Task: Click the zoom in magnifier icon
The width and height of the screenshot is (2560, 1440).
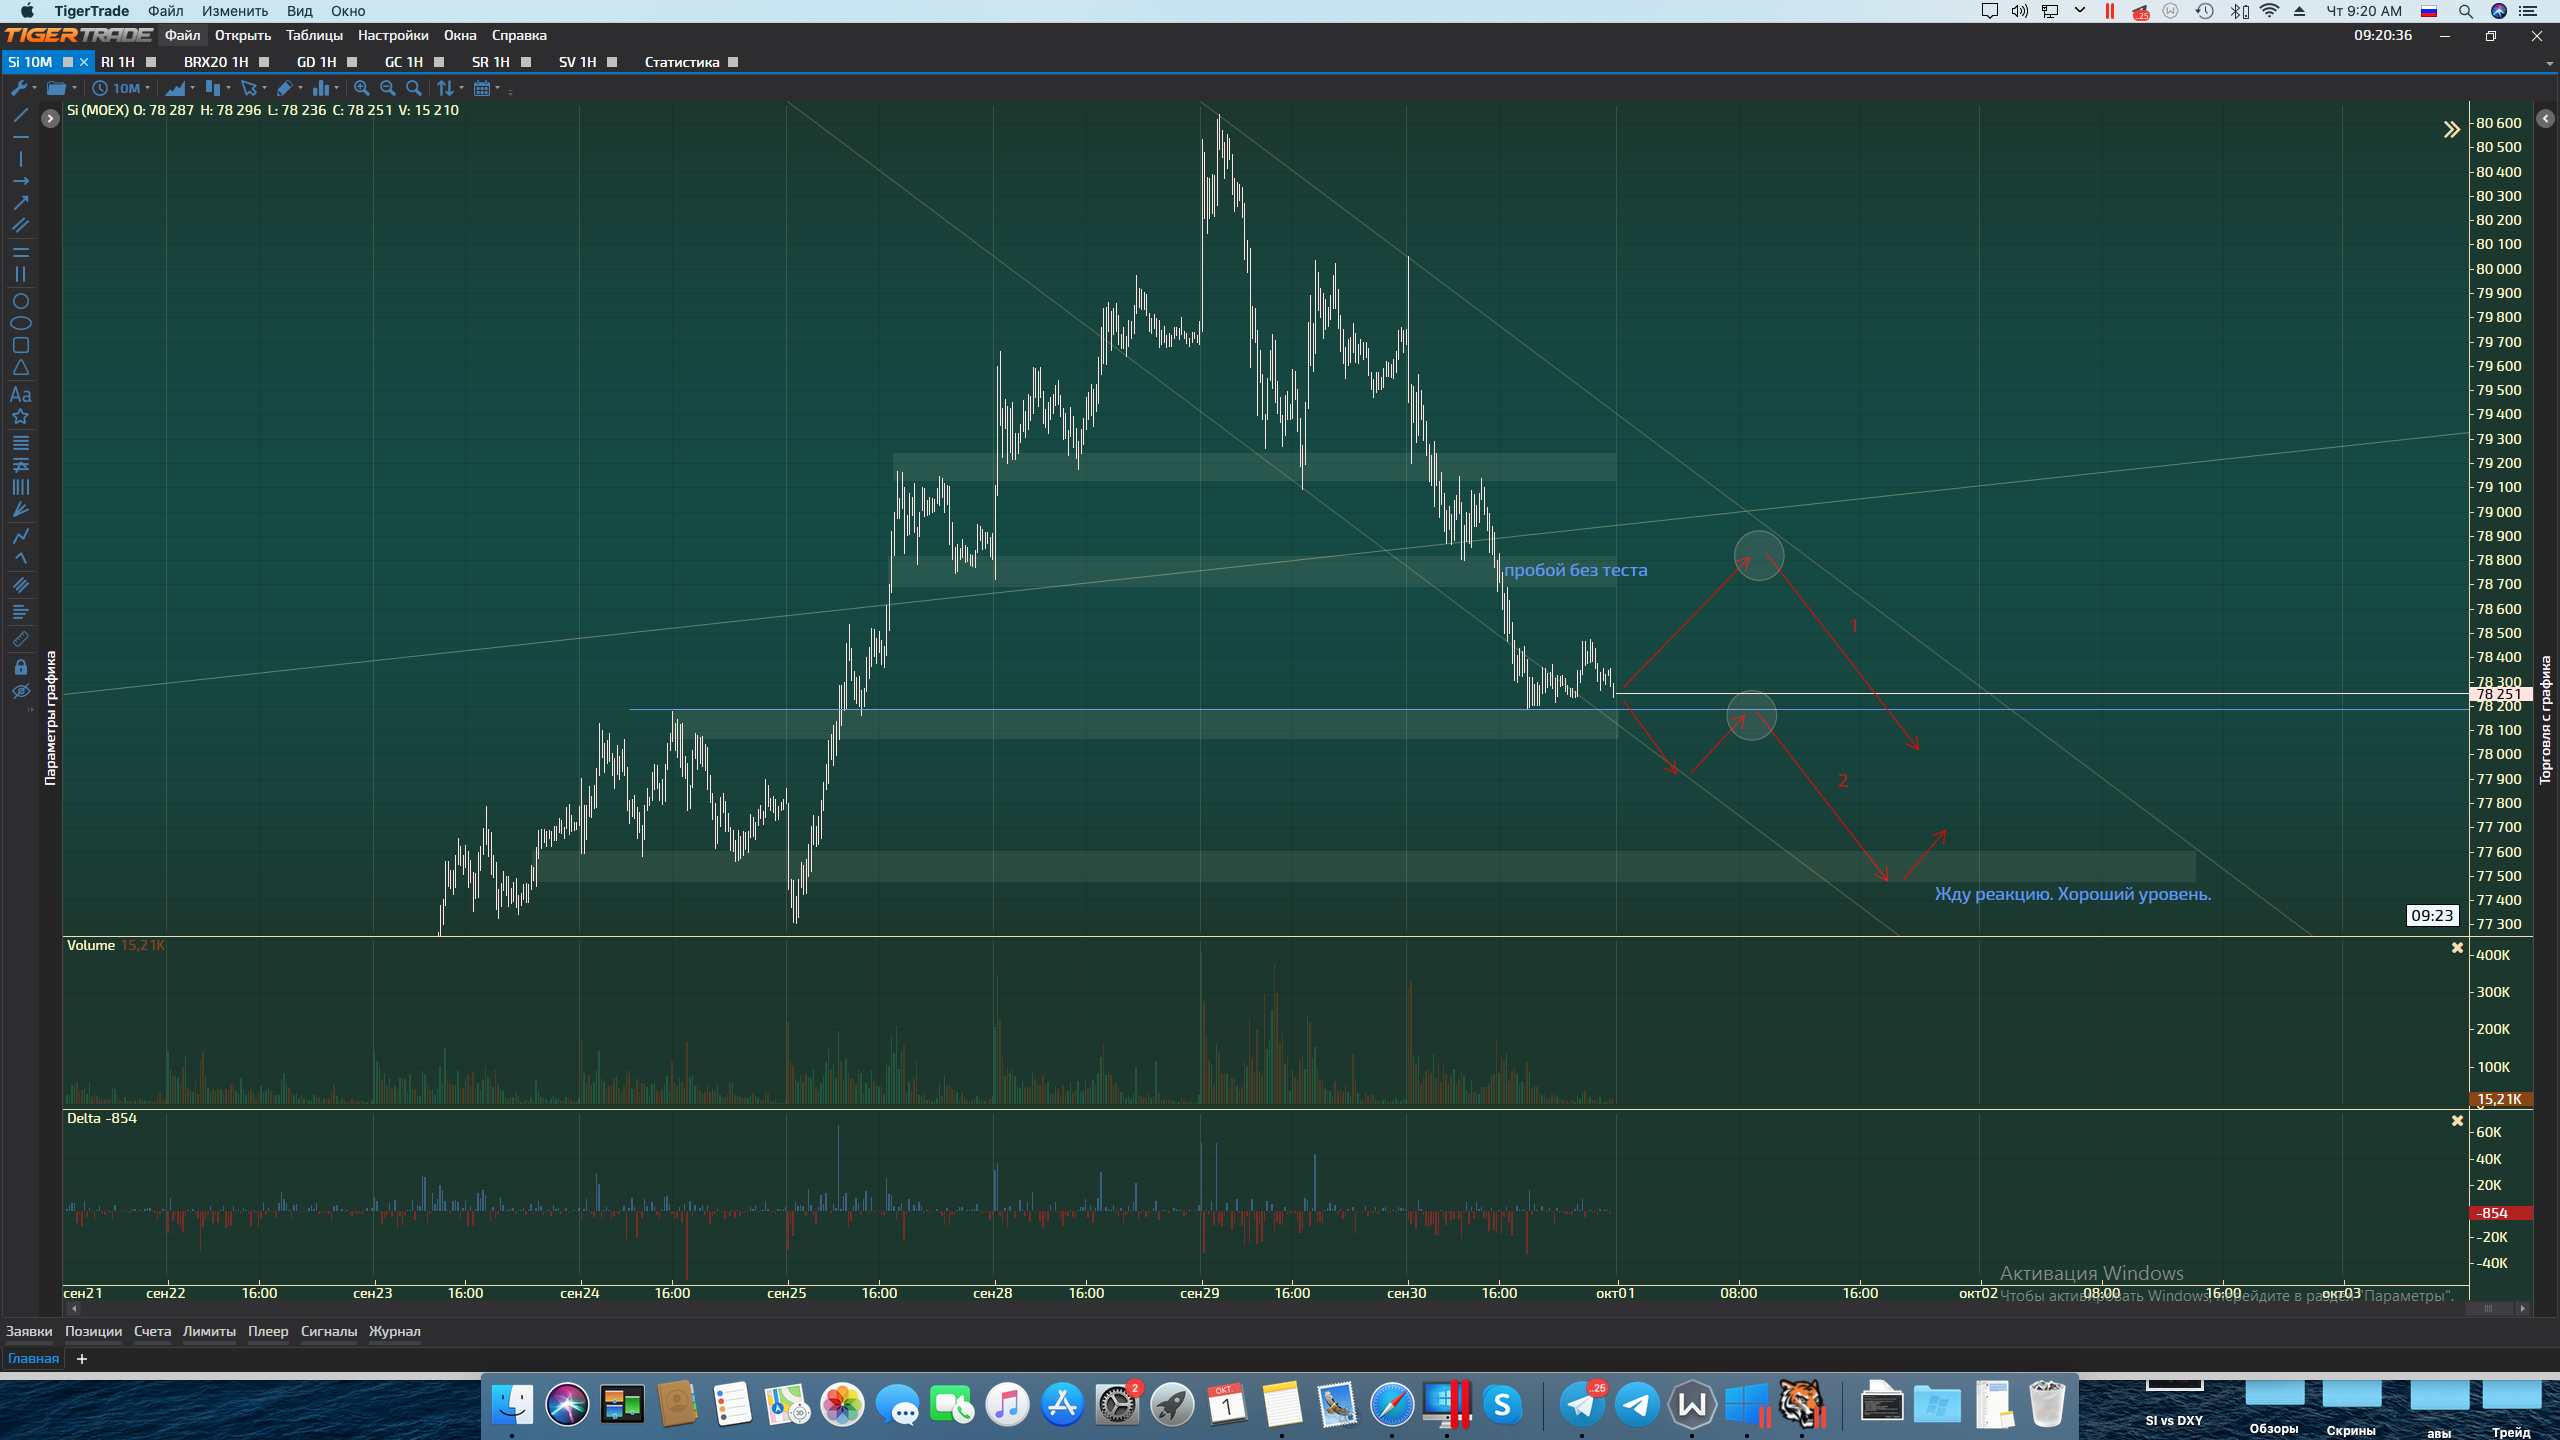Action: tap(362, 88)
